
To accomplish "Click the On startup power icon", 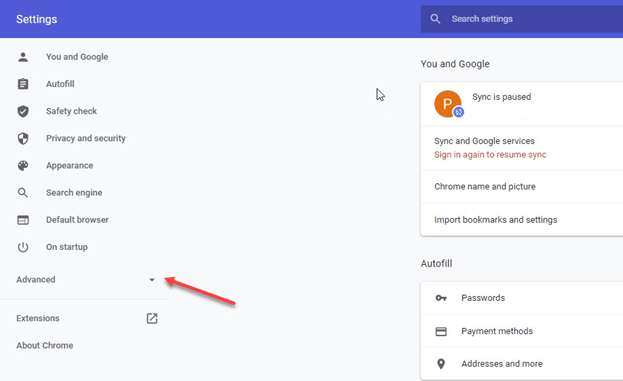I will click(23, 247).
